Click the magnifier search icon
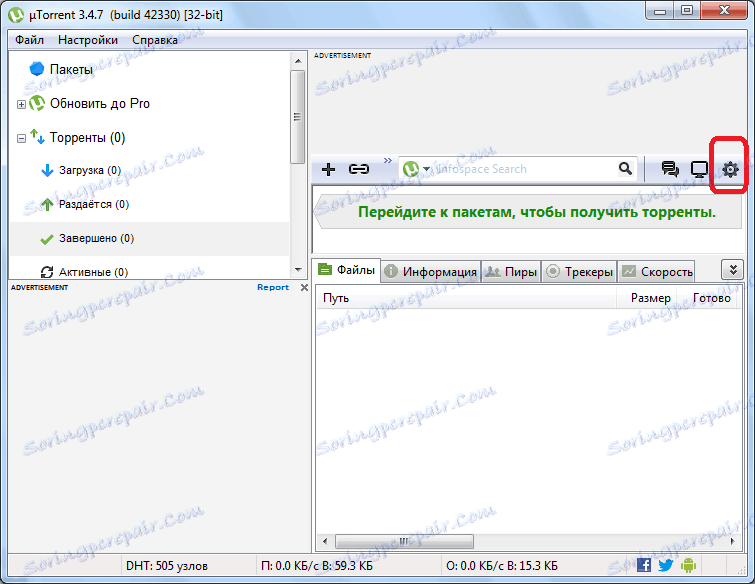The image size is (755, 584). pyautogui.click(x=625, y=169)
